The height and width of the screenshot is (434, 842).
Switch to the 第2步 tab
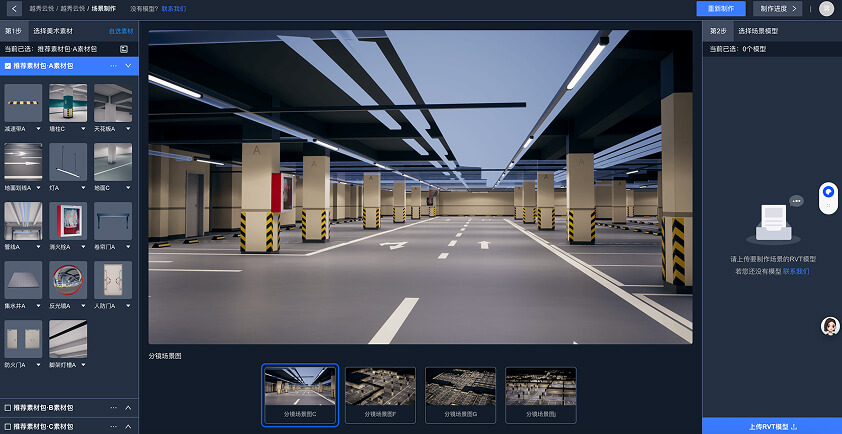click(716, 31)
